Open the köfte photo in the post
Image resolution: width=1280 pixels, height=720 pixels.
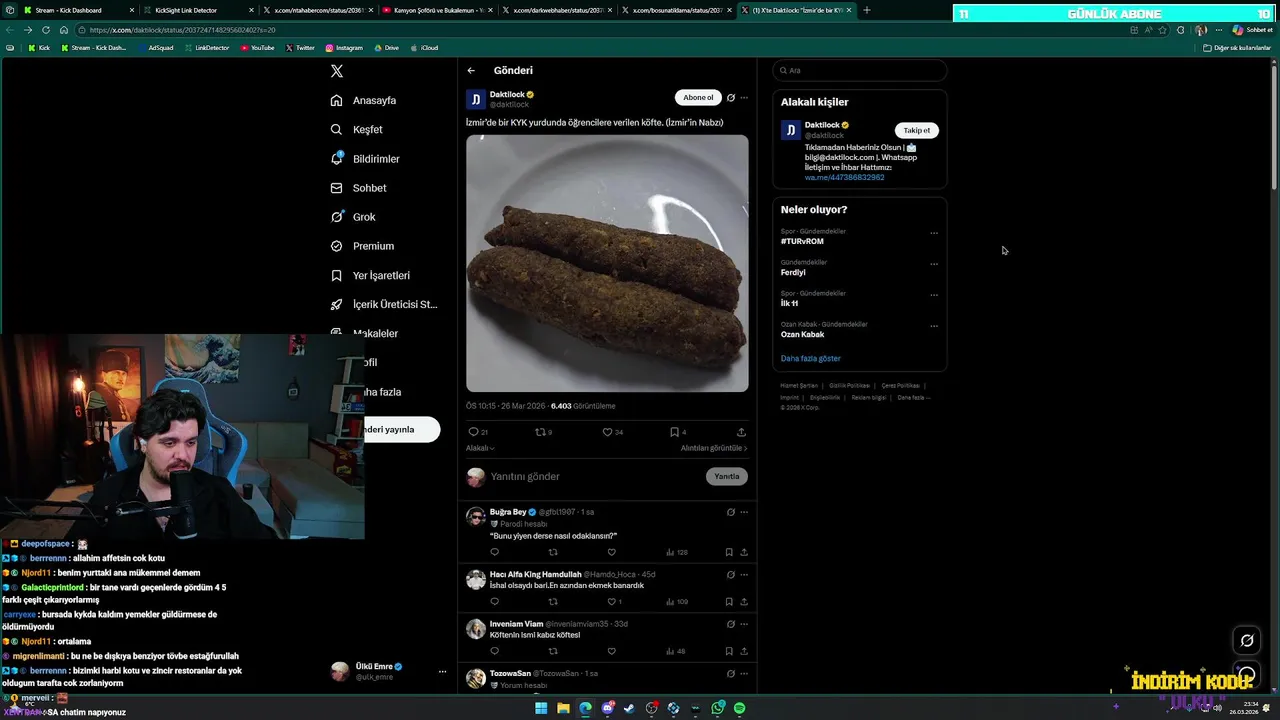point(607,263)
